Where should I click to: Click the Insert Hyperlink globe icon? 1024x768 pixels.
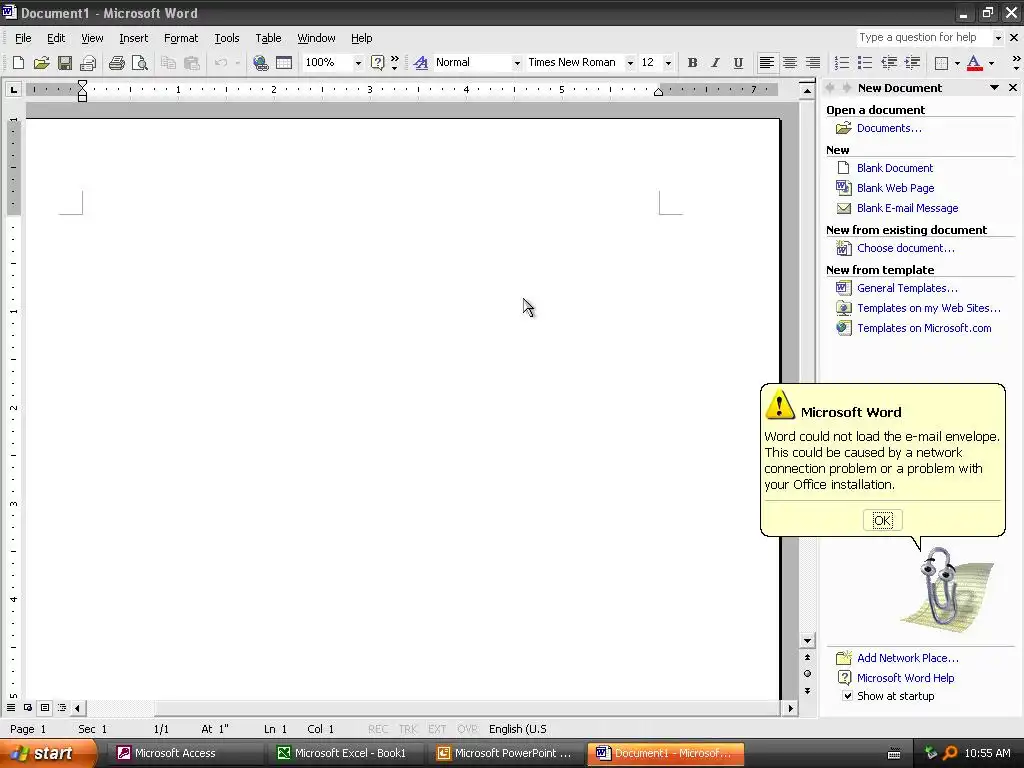click(x=261, y=63)
